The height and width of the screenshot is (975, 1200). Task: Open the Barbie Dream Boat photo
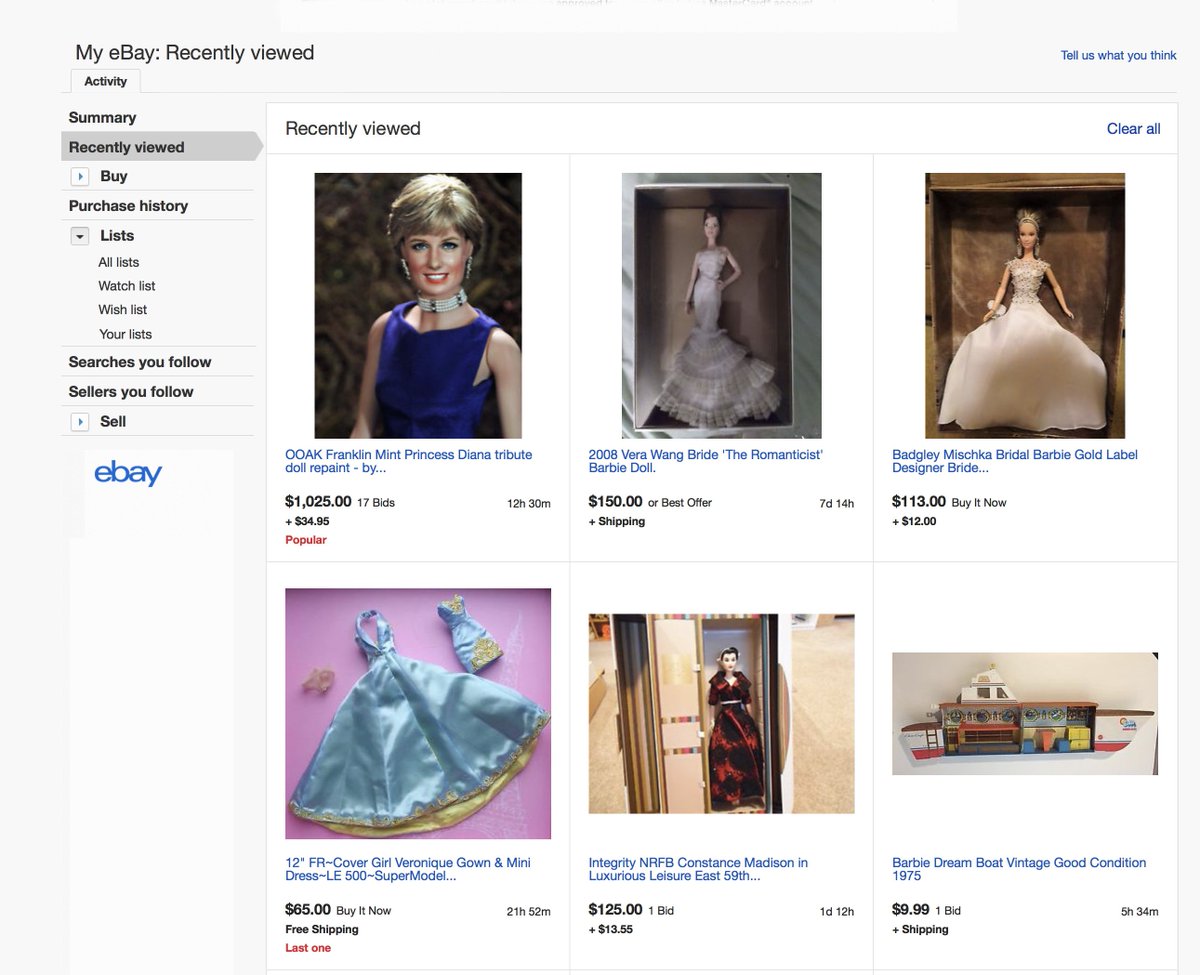1025,714
